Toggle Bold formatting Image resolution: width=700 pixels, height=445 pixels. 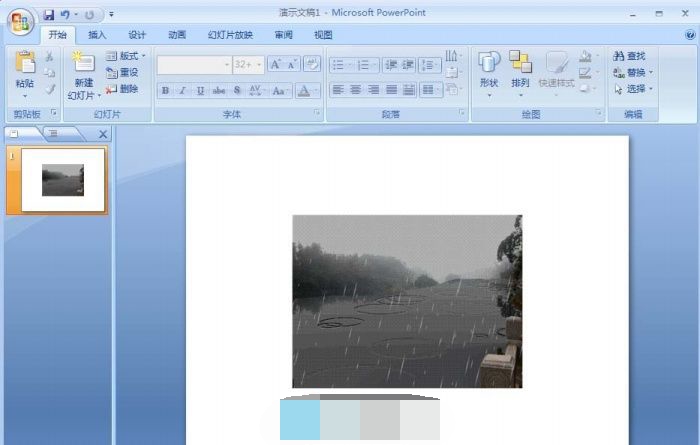(x=165, y=90)
